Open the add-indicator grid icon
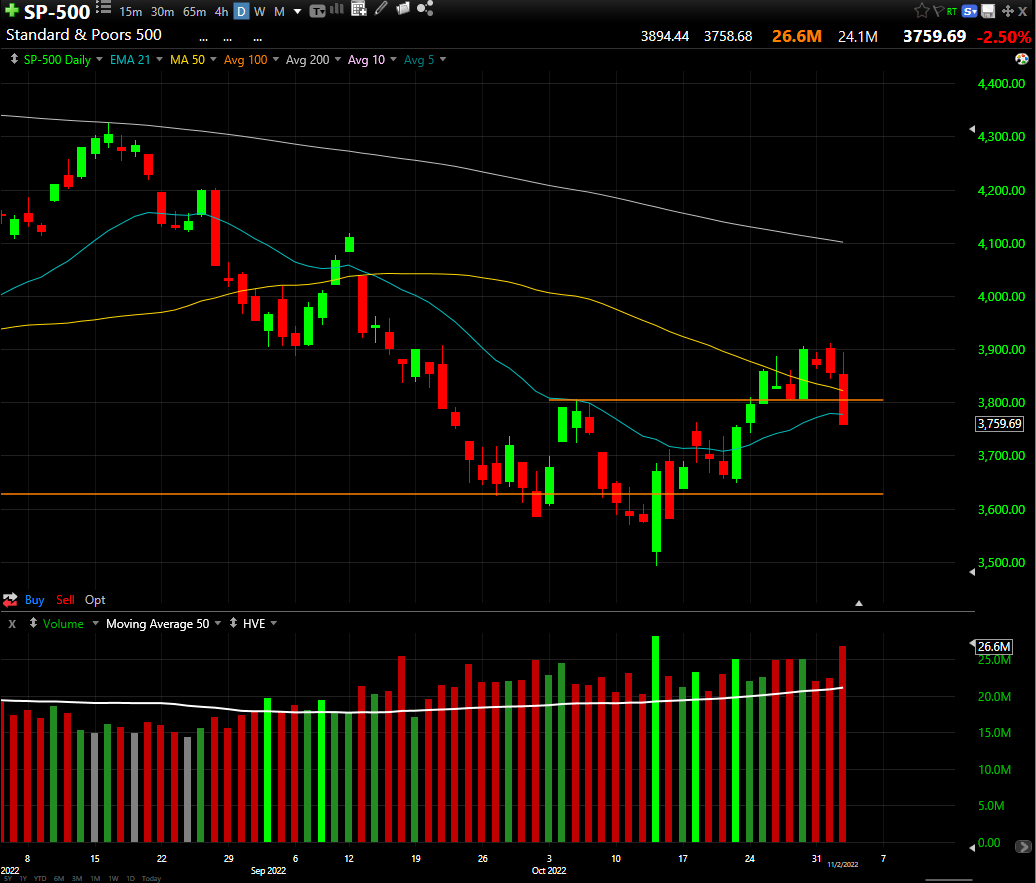 click(x=359, y=9)
